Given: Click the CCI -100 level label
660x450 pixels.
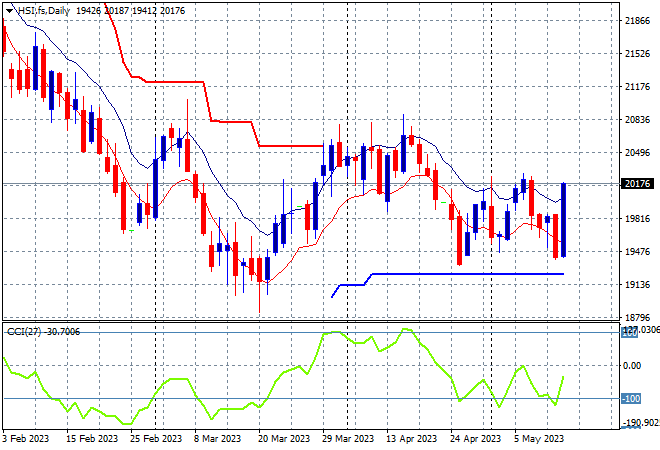Looking at the screenshot, I should click(631, 399).
